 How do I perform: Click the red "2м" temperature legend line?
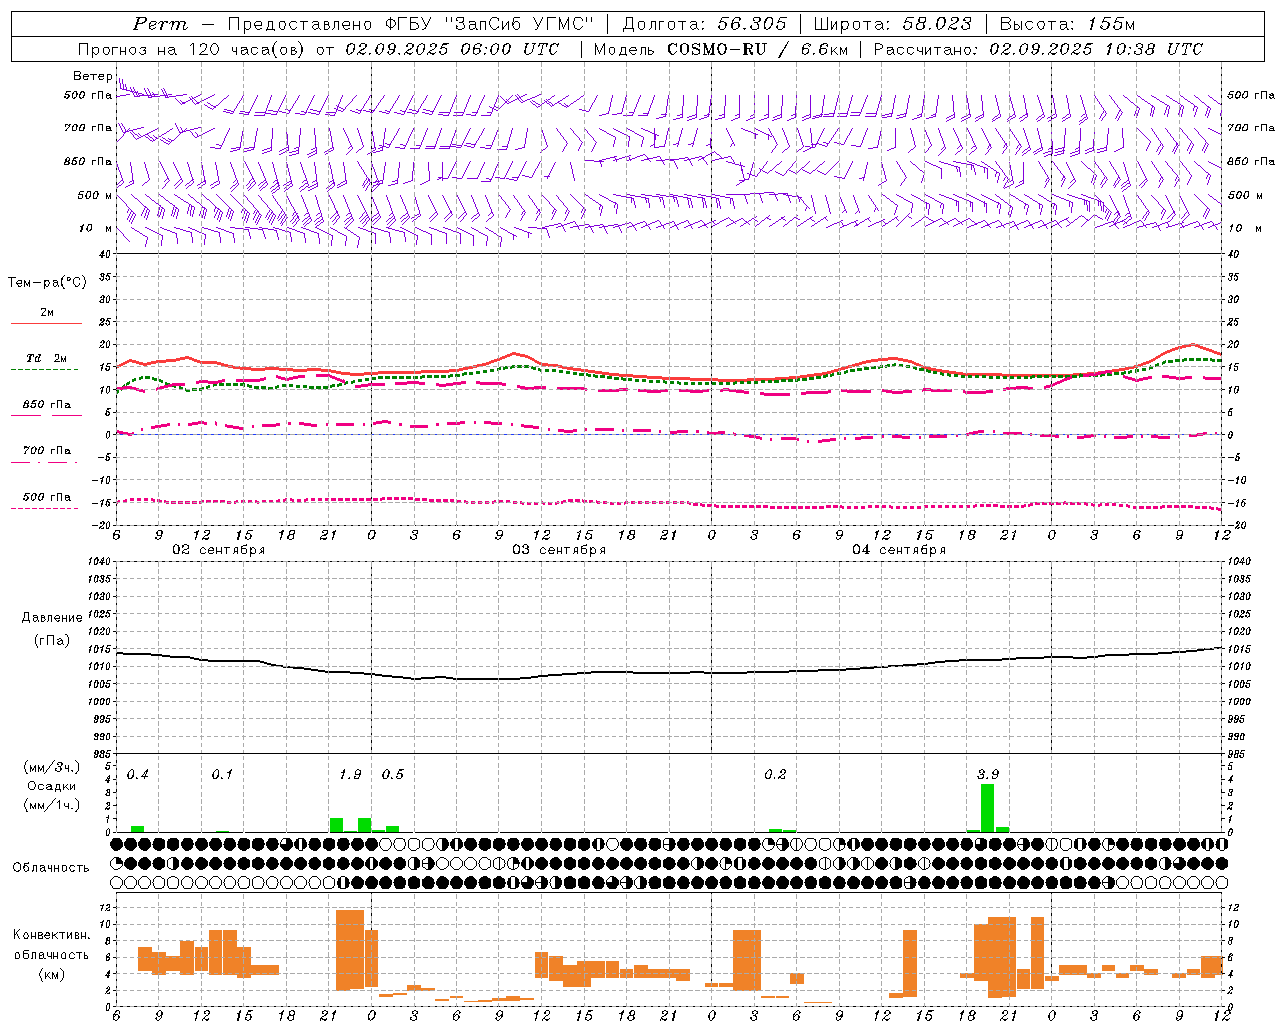click(x=46, y=323)
